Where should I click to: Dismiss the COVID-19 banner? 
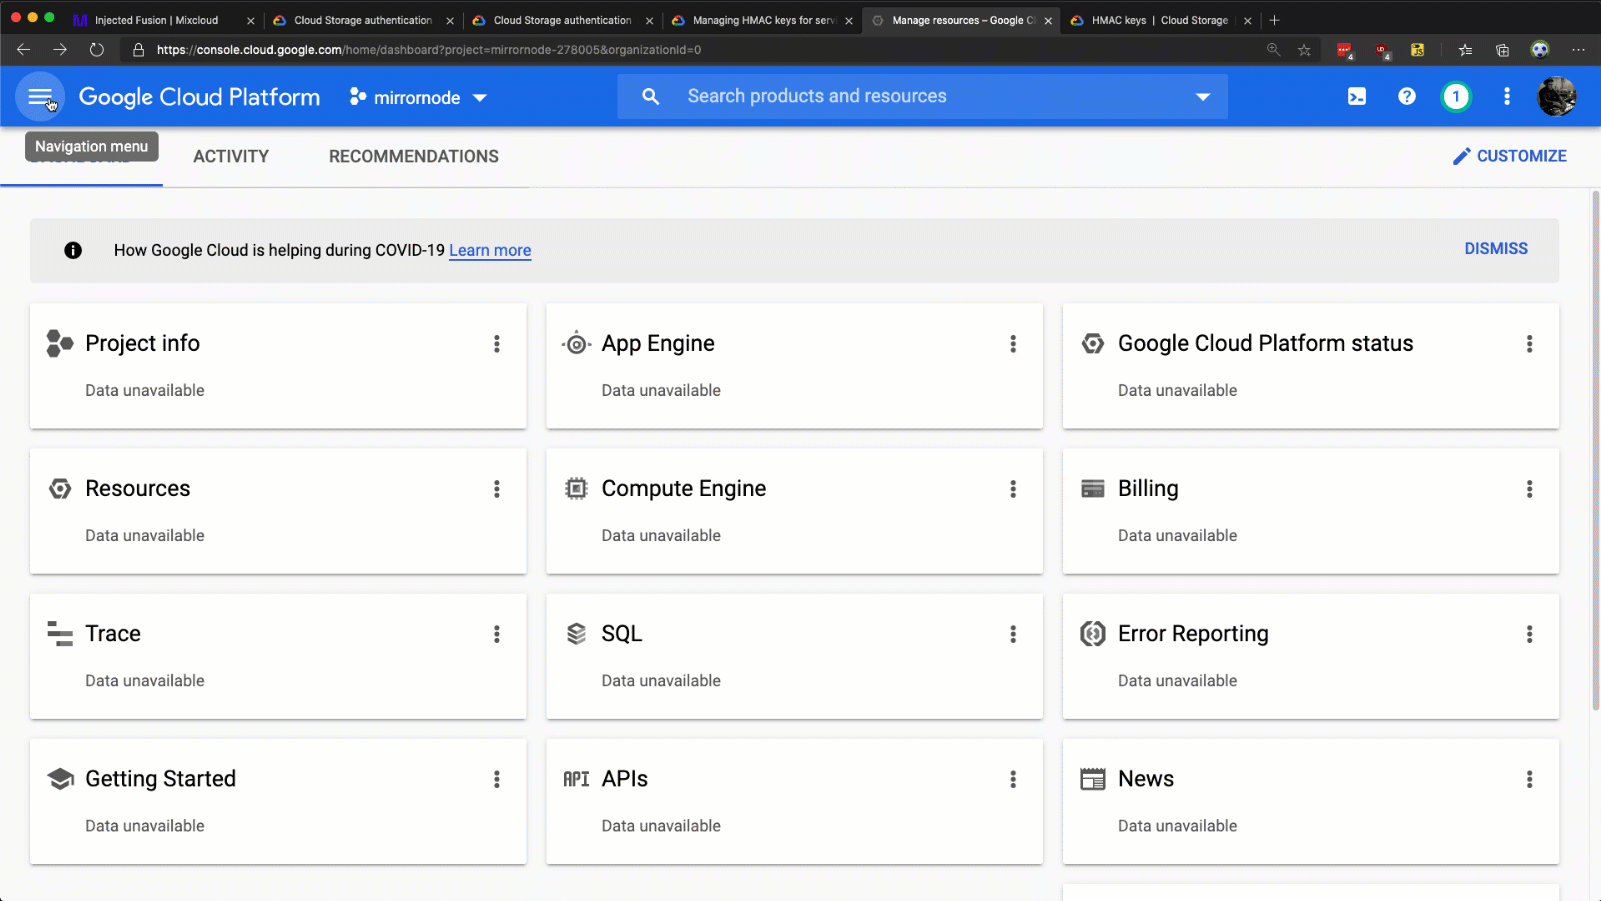point(1496,249)
